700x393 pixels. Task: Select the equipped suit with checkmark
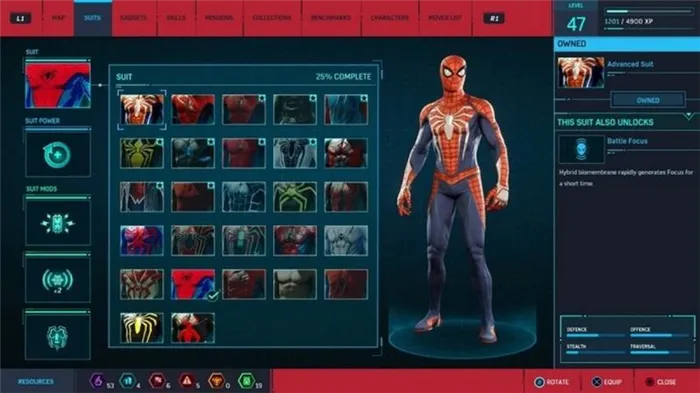coord(193,284)
